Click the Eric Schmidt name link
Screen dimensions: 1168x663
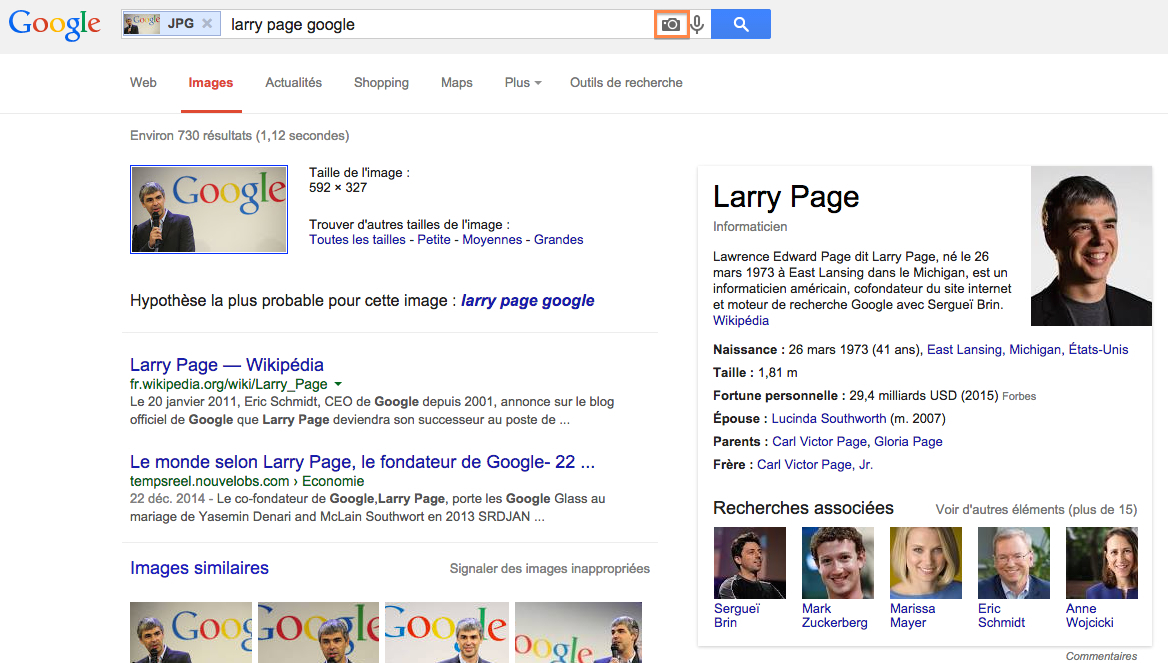(x=1001, y=615)
